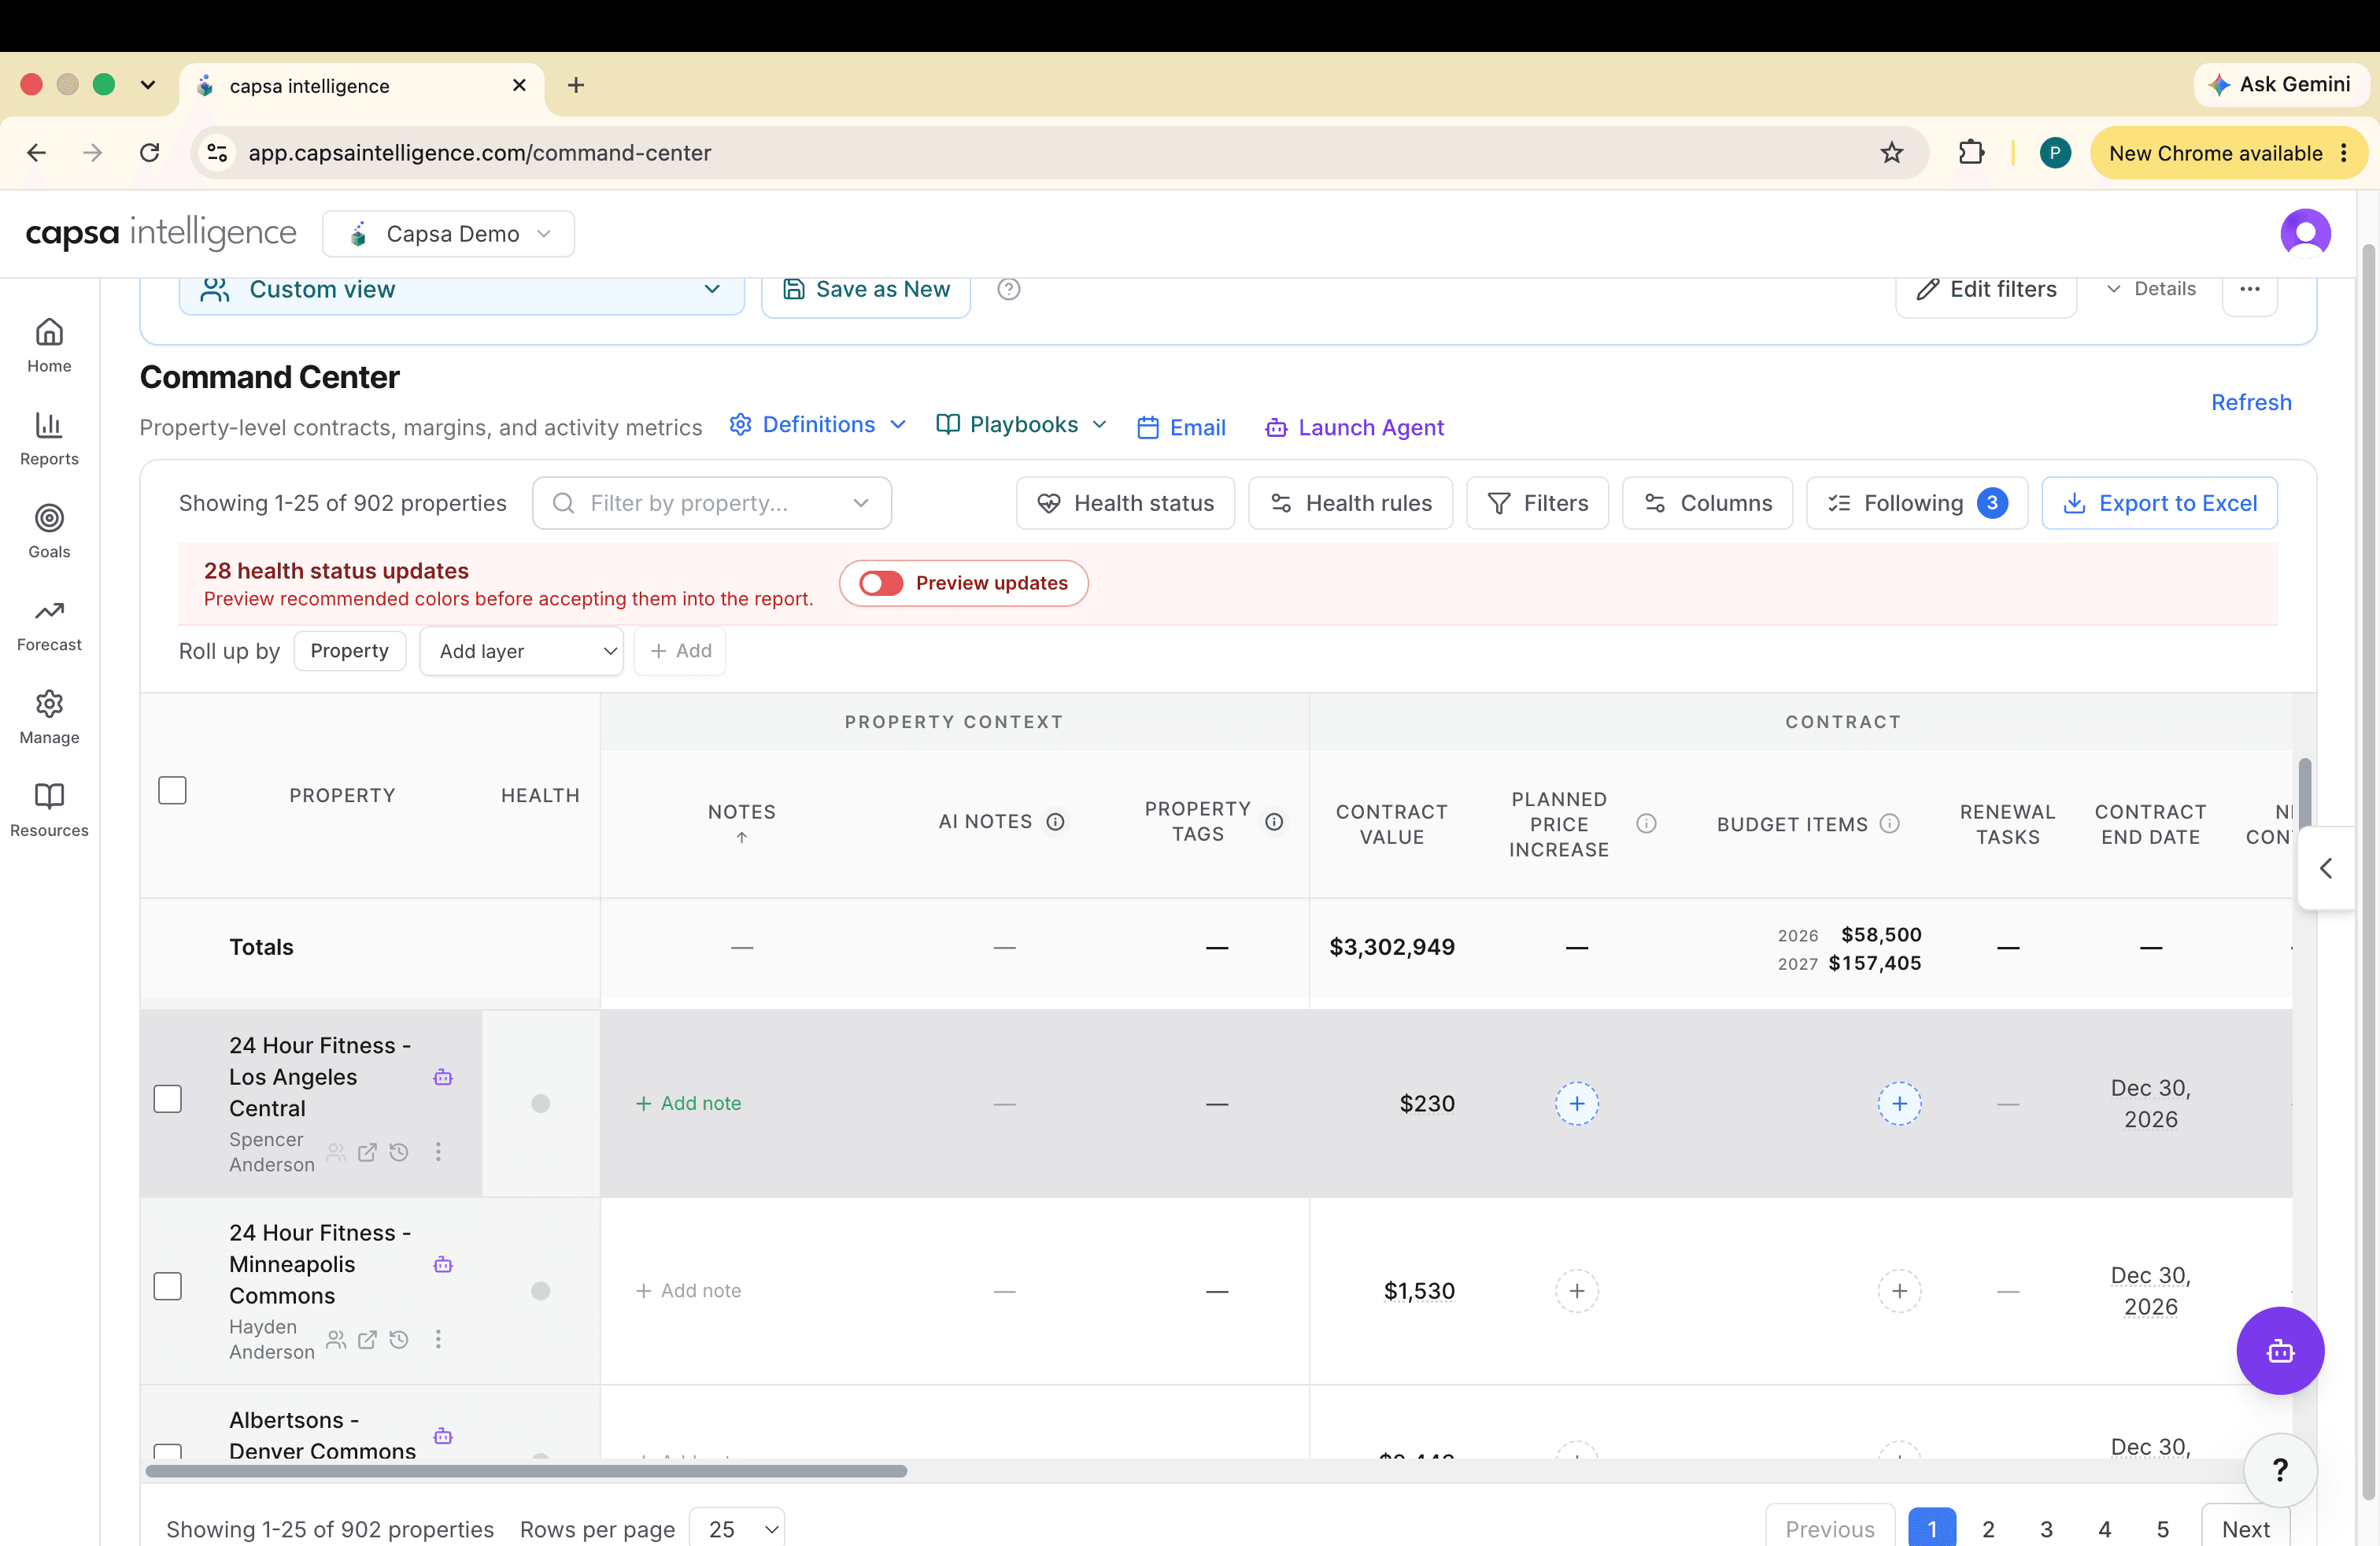The width and height of the screenshot is (2380, 1546).
Task: Check the select-all checkbox in table header
Action: (x=172, y=790)
